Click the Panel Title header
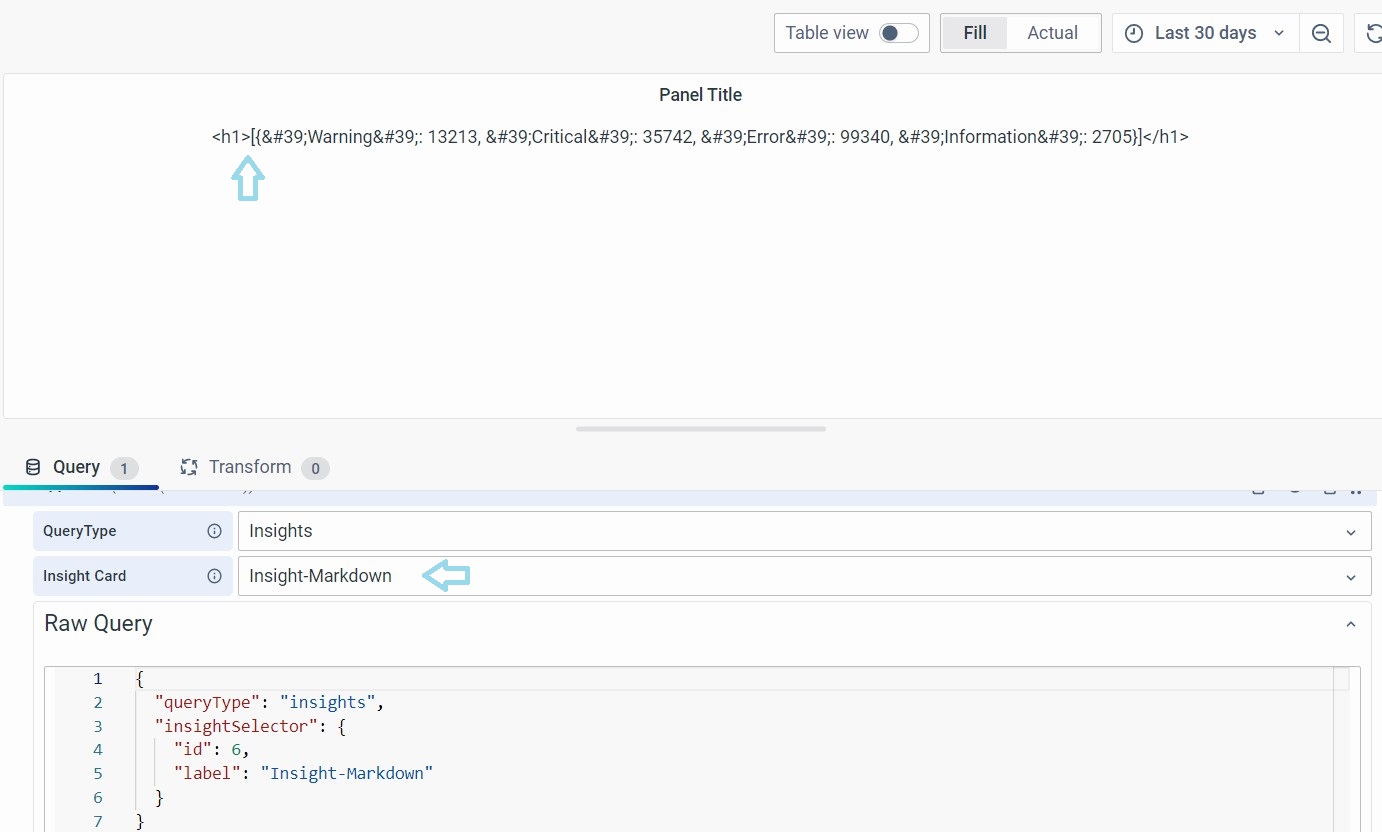 (x=700, y=95)
